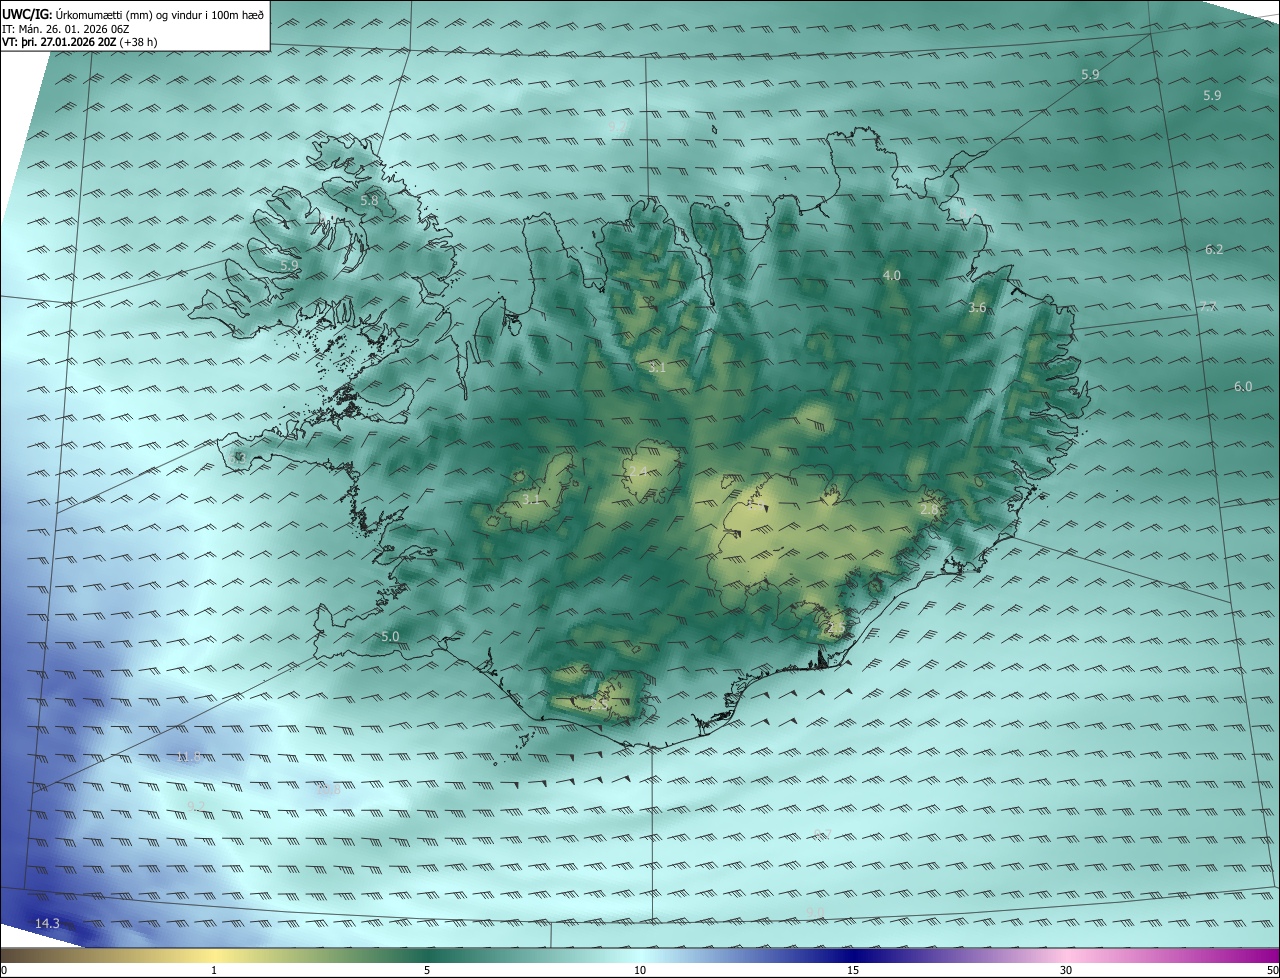The image size is (1280, 978).
Task: Click the colour scale tick labelled 5
Action: coord(427,970)
